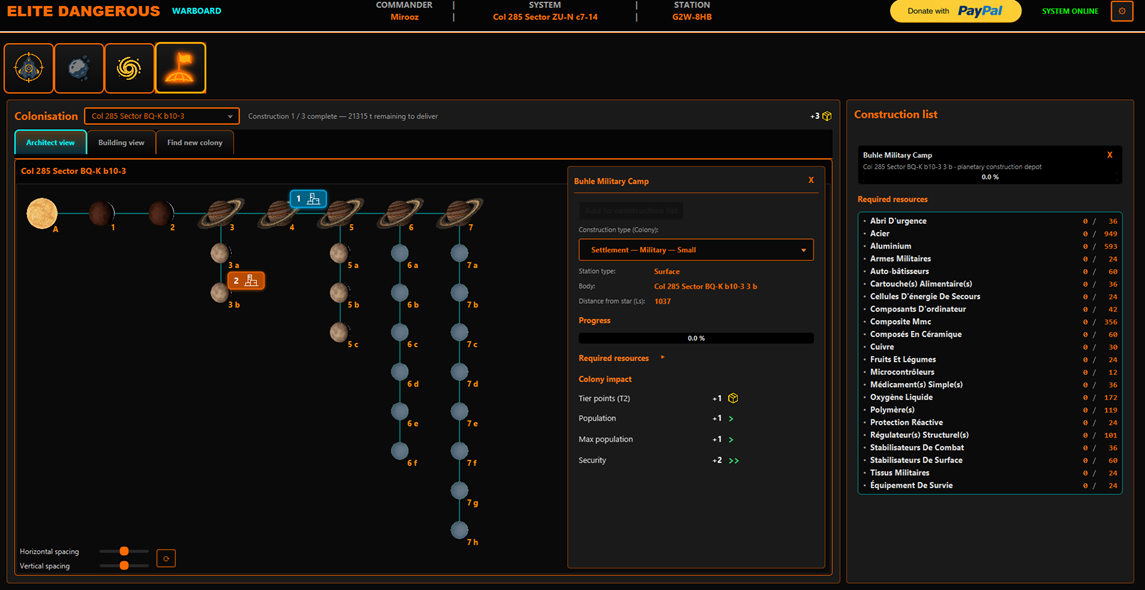This screenshot has height=590, width=1145.
Task: Click the settings gear icon
Action: point(1122,11)
